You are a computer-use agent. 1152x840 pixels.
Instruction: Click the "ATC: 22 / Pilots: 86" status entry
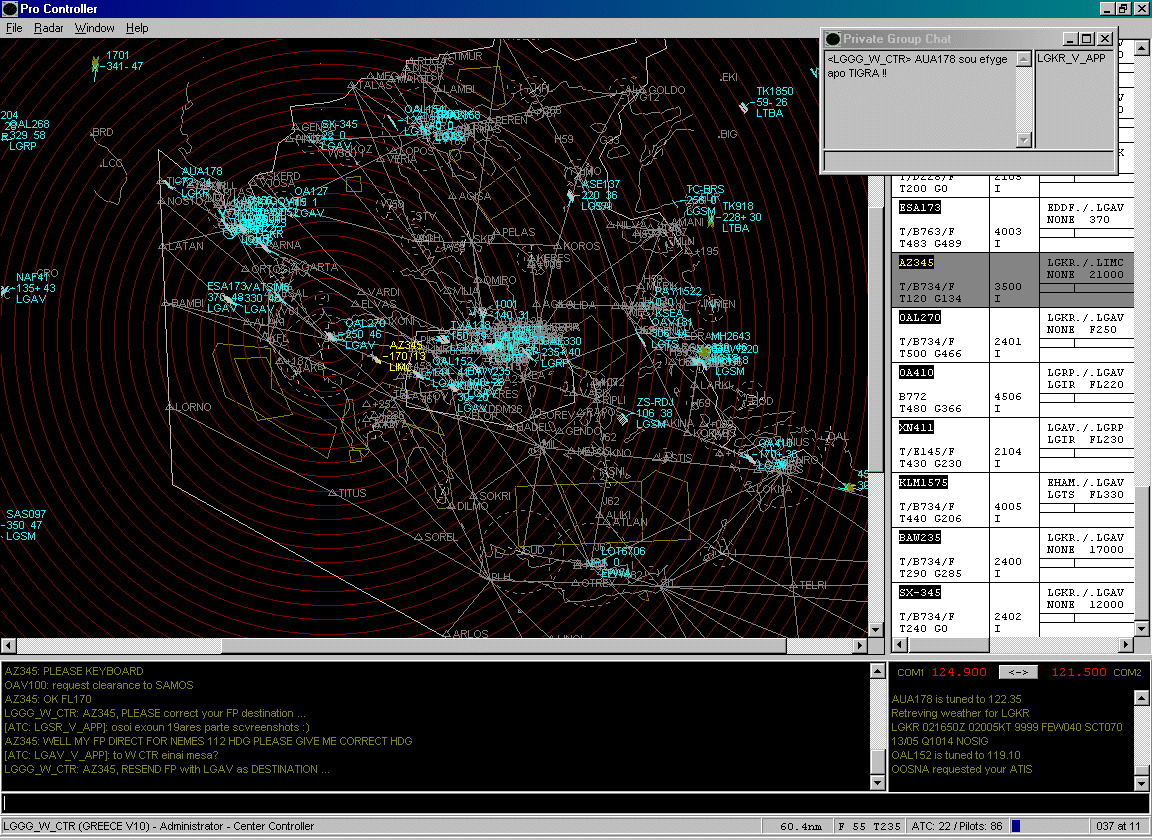957,826
